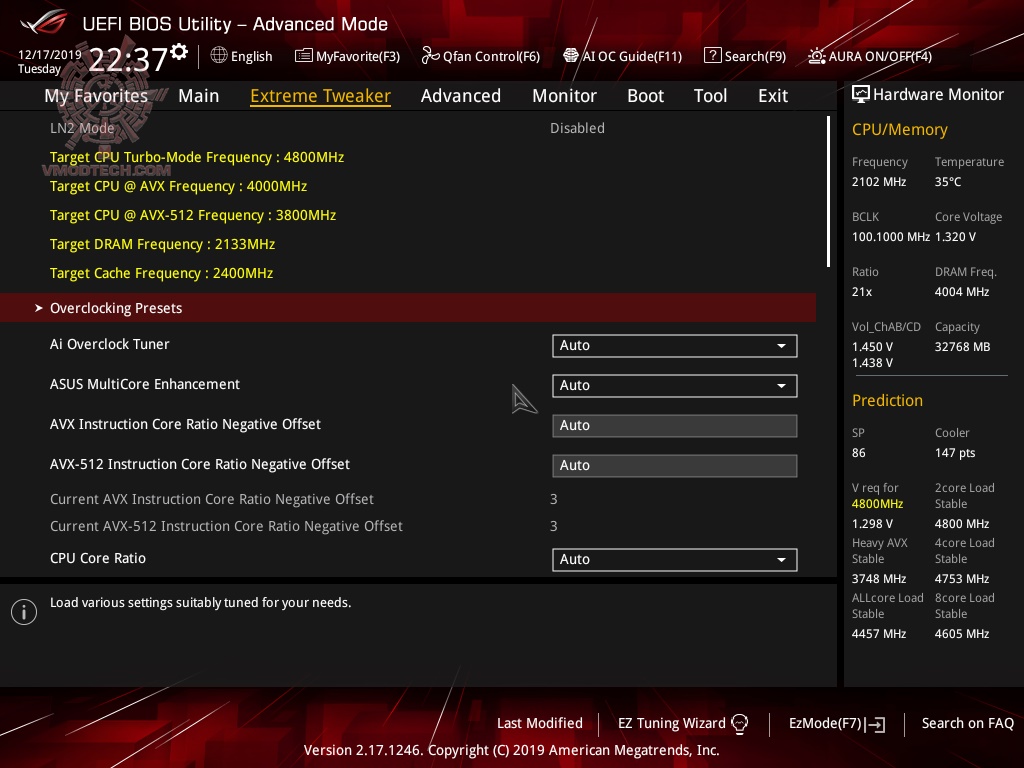
Task: Click the globe language icon
Action: [219, 56]
